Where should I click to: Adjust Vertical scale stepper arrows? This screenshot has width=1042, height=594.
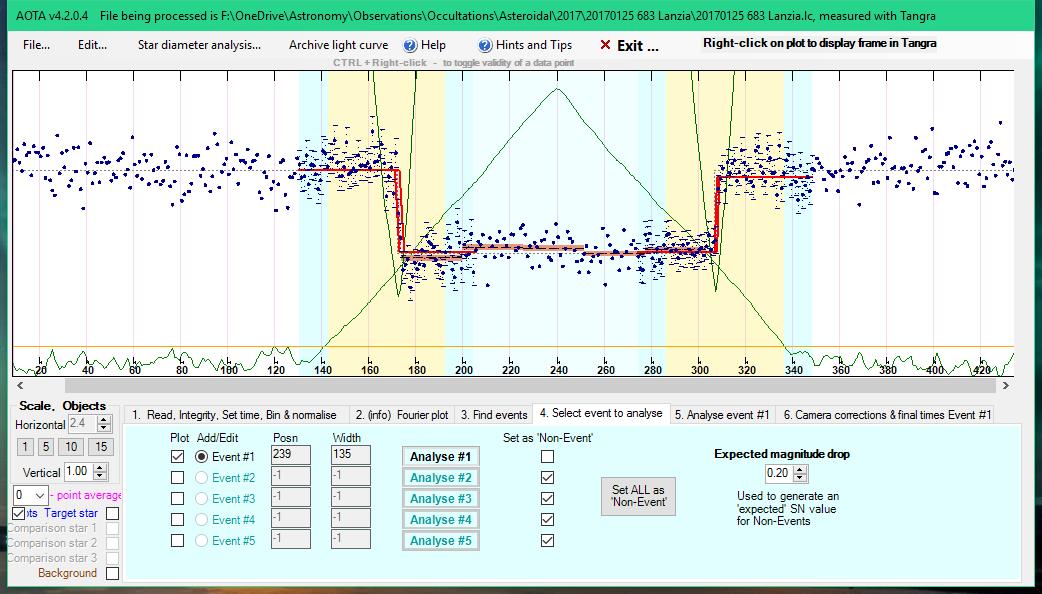pyautogui.click(x=100, y=472)
